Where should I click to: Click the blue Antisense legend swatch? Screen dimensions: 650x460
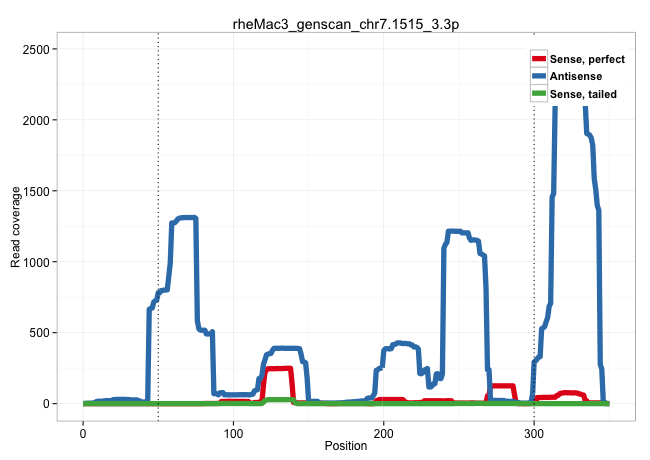tap(539, 76)
